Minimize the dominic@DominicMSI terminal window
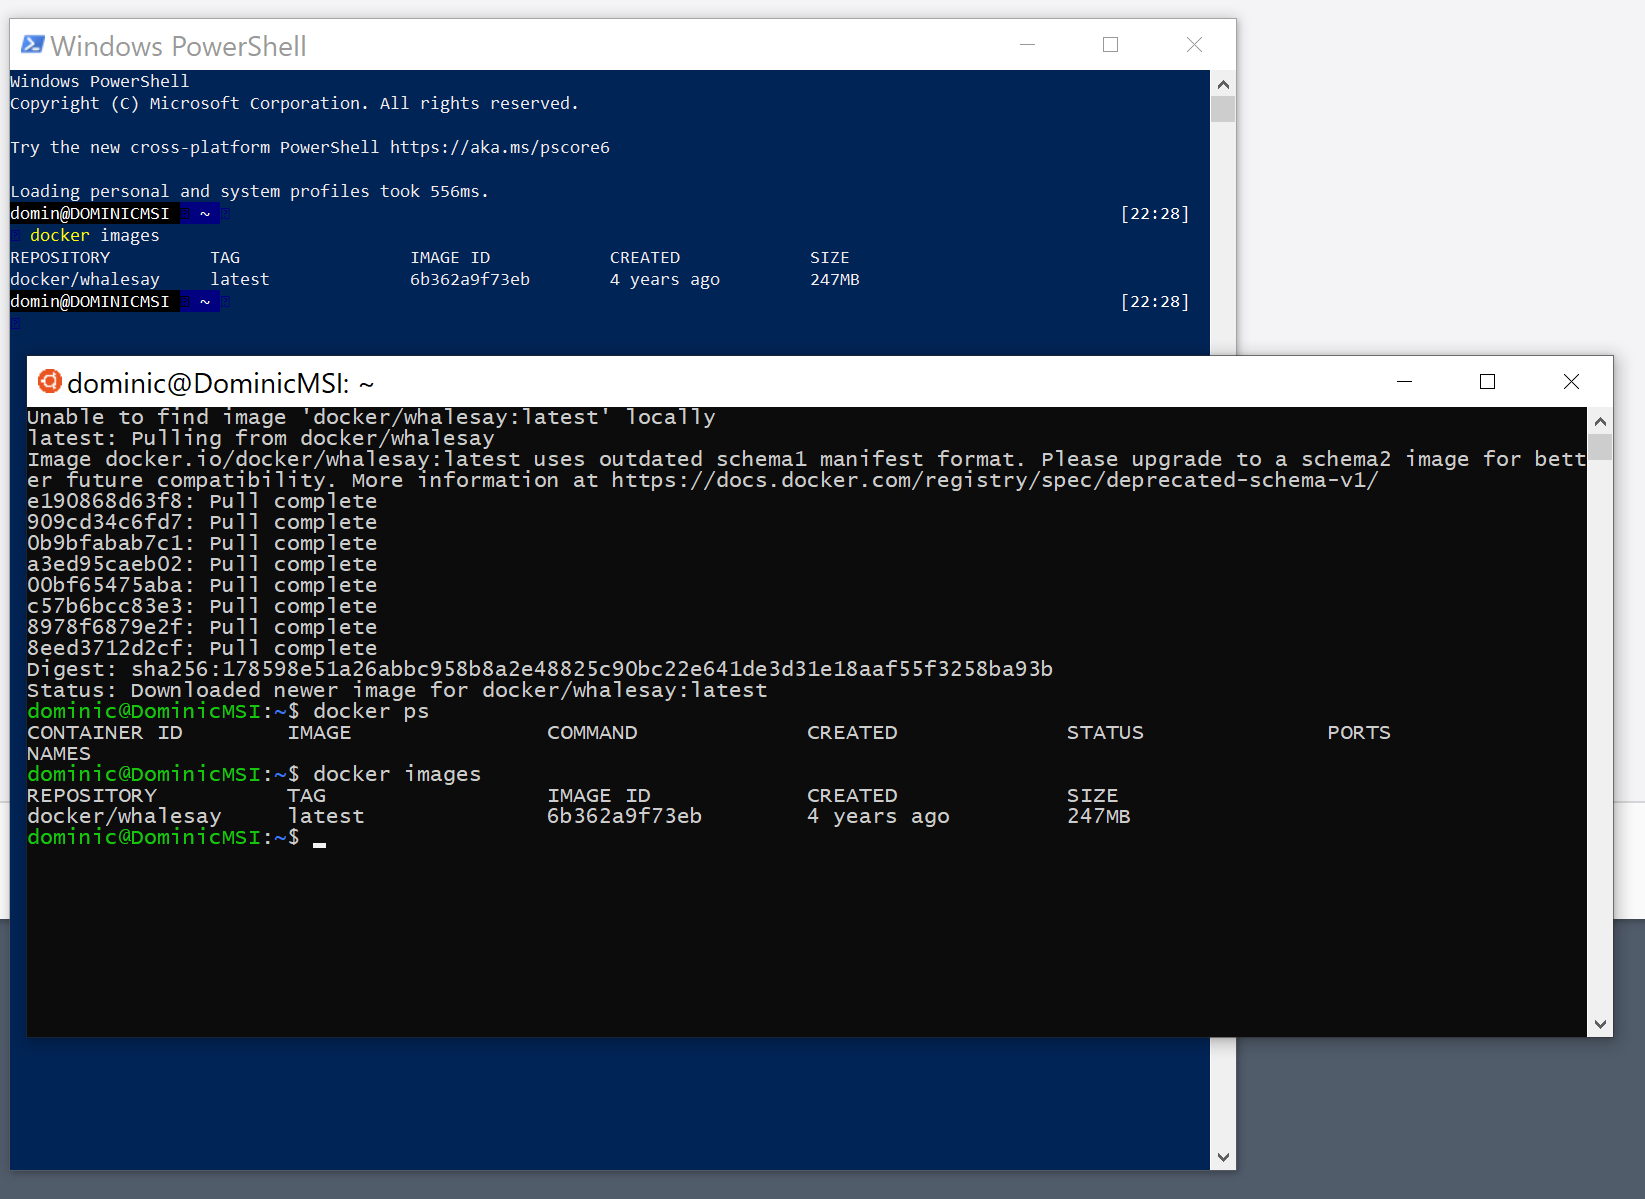Image resolution: width=1645 pixels, height=1199 pixels. coord(1404,382)
